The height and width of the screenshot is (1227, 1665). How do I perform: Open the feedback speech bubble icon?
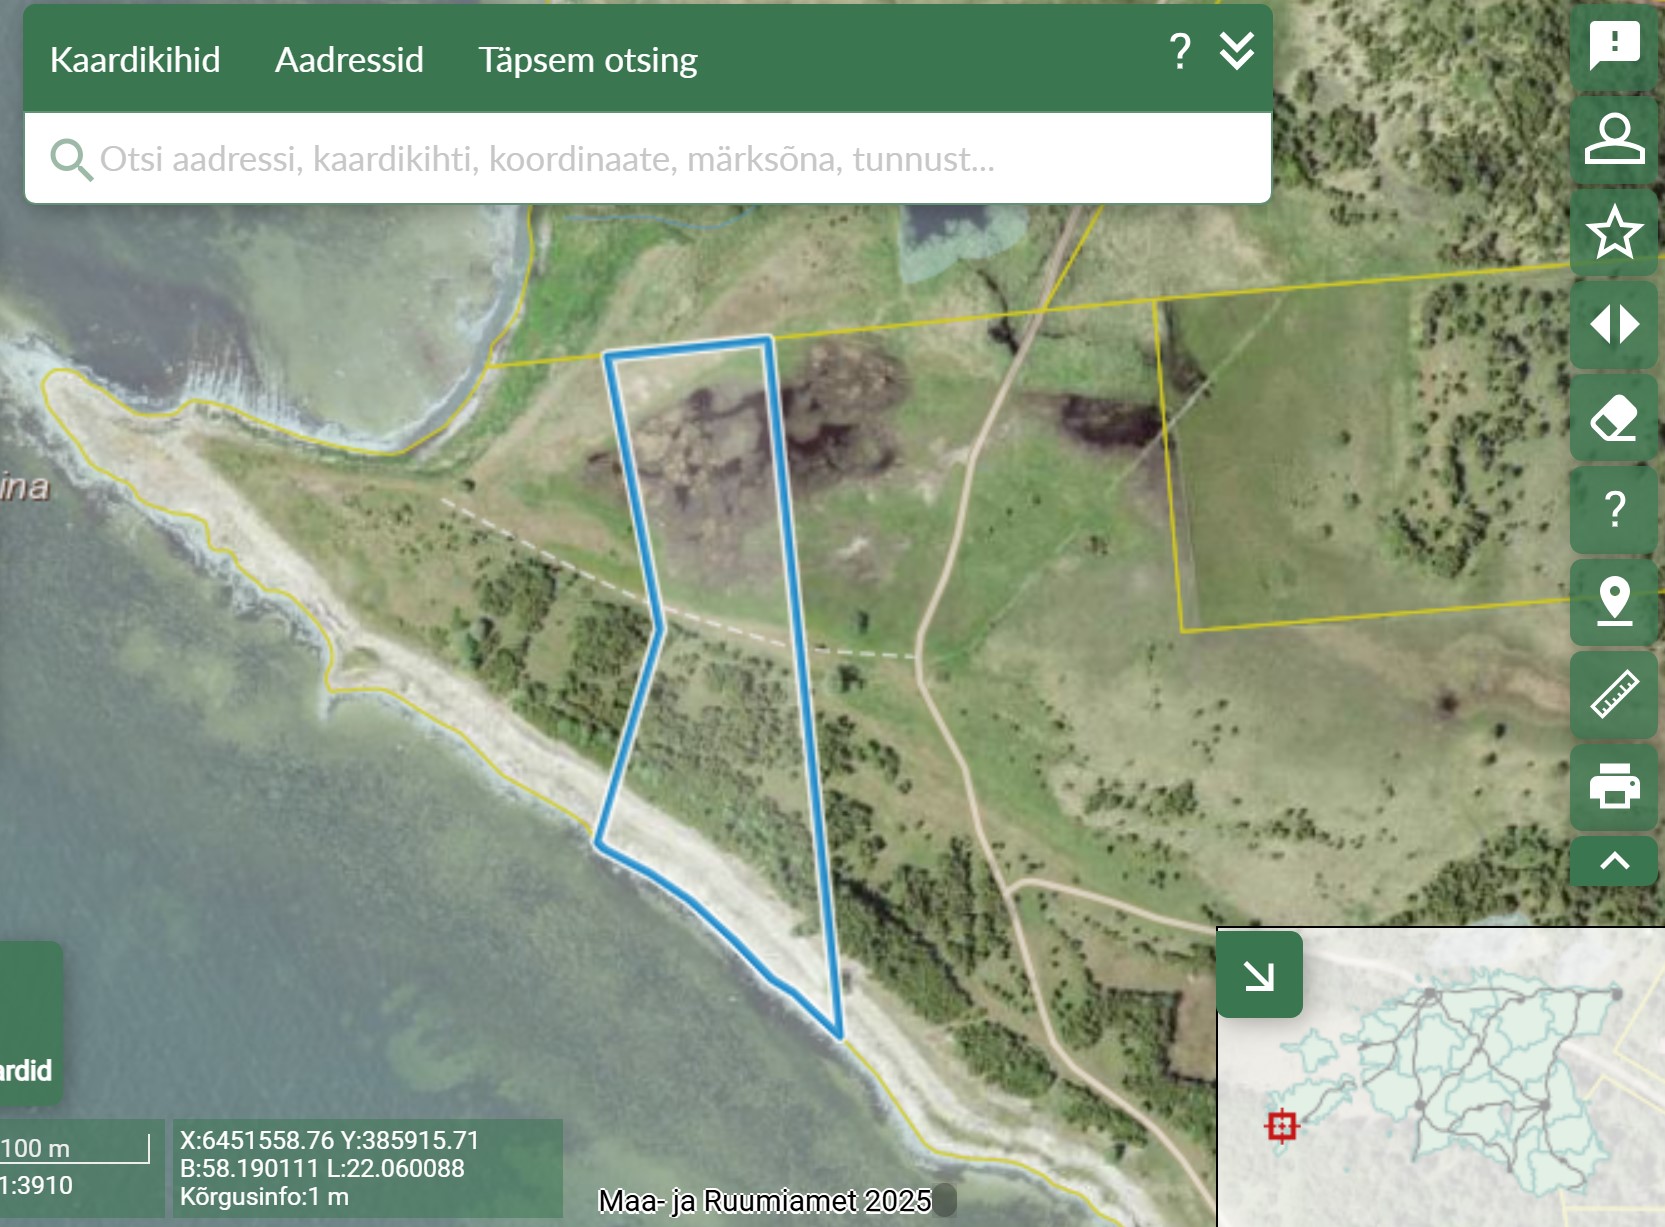tap(1614, 46)
